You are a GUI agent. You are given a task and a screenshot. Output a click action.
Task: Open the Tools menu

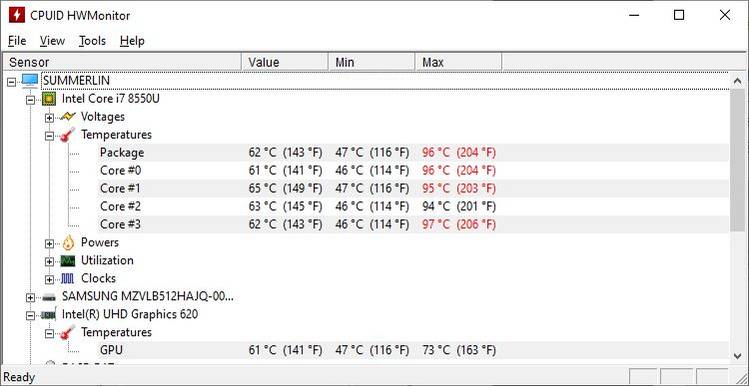click(x=92, y=41)
